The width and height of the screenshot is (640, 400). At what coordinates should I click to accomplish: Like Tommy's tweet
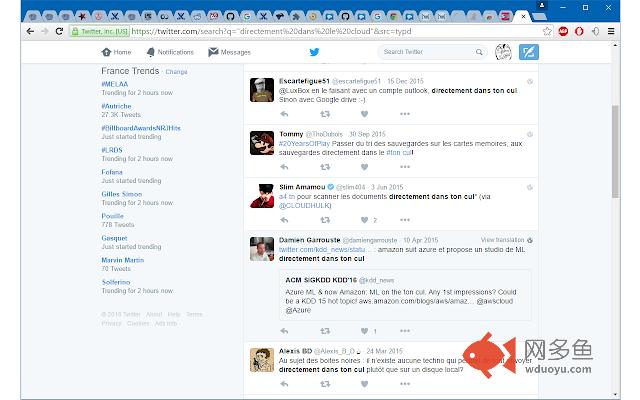coord(364,167)
